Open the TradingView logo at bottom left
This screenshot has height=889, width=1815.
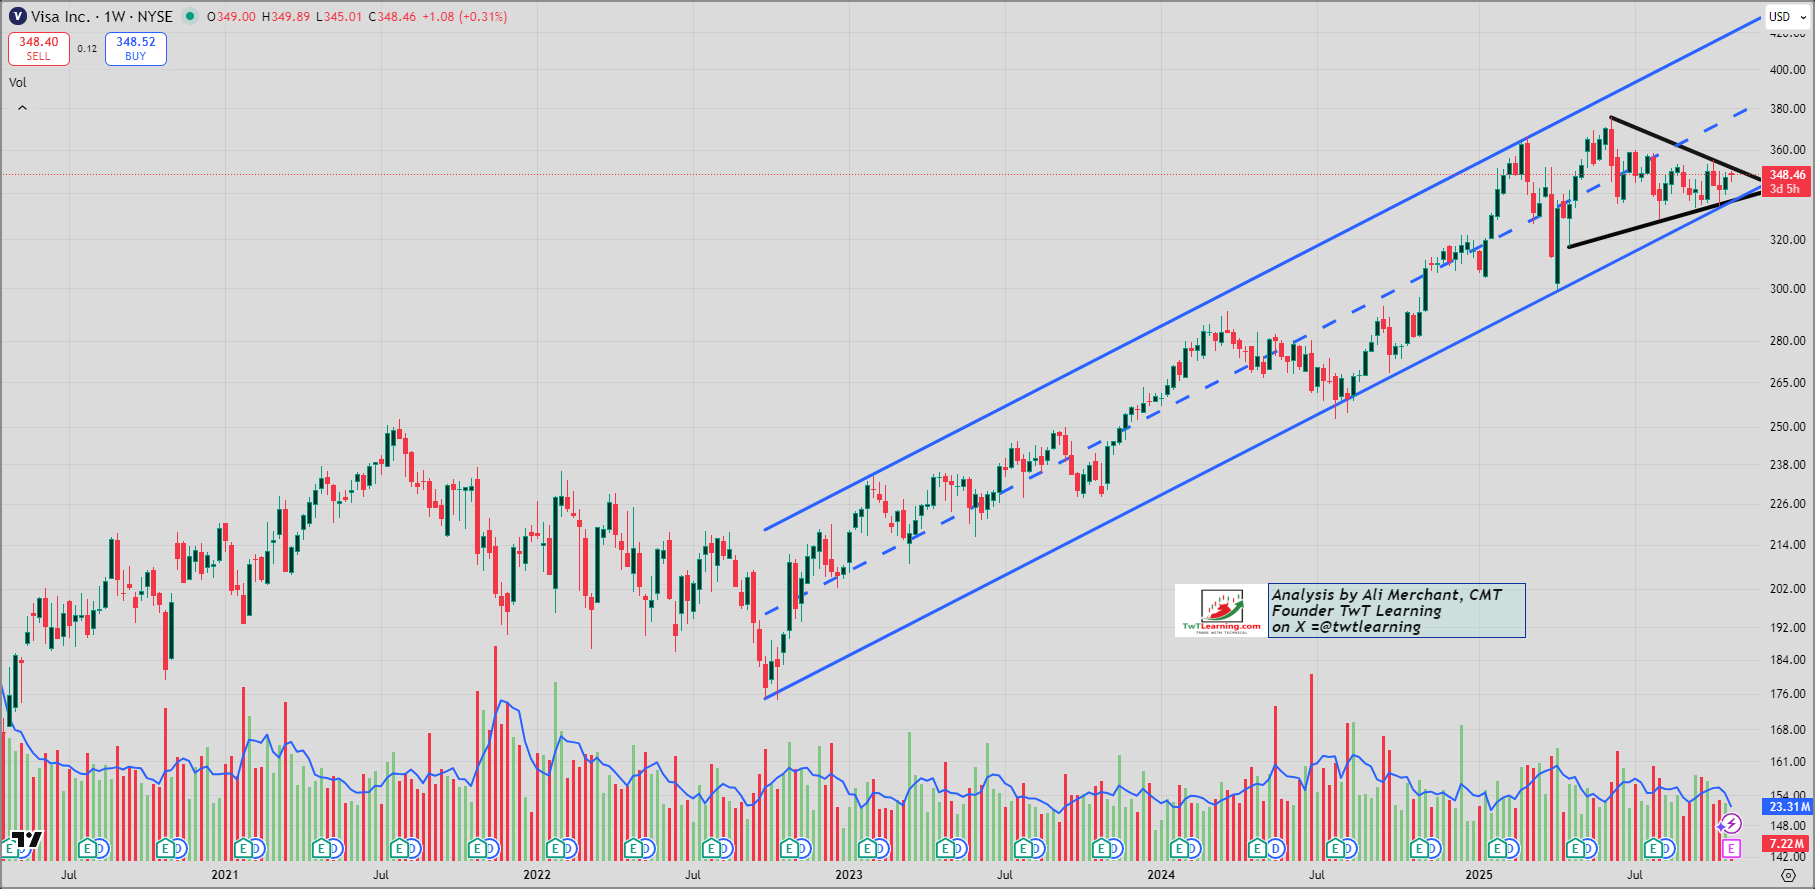[27, 840]
